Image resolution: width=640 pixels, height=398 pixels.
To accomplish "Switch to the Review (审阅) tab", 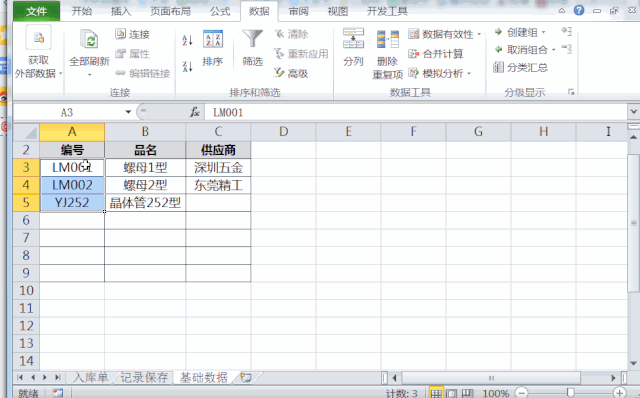I will [298, 11].
